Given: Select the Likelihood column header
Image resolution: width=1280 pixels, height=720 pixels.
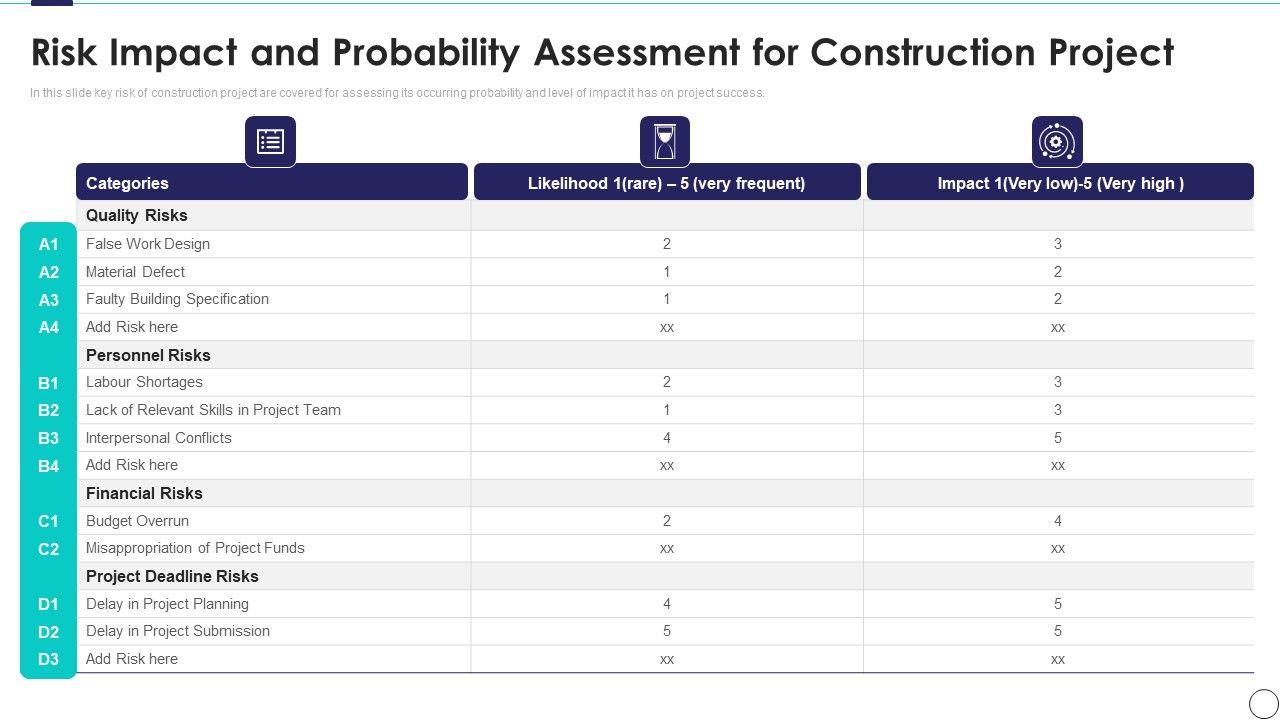Looking at the screenshot, I should tap(666, 183).
